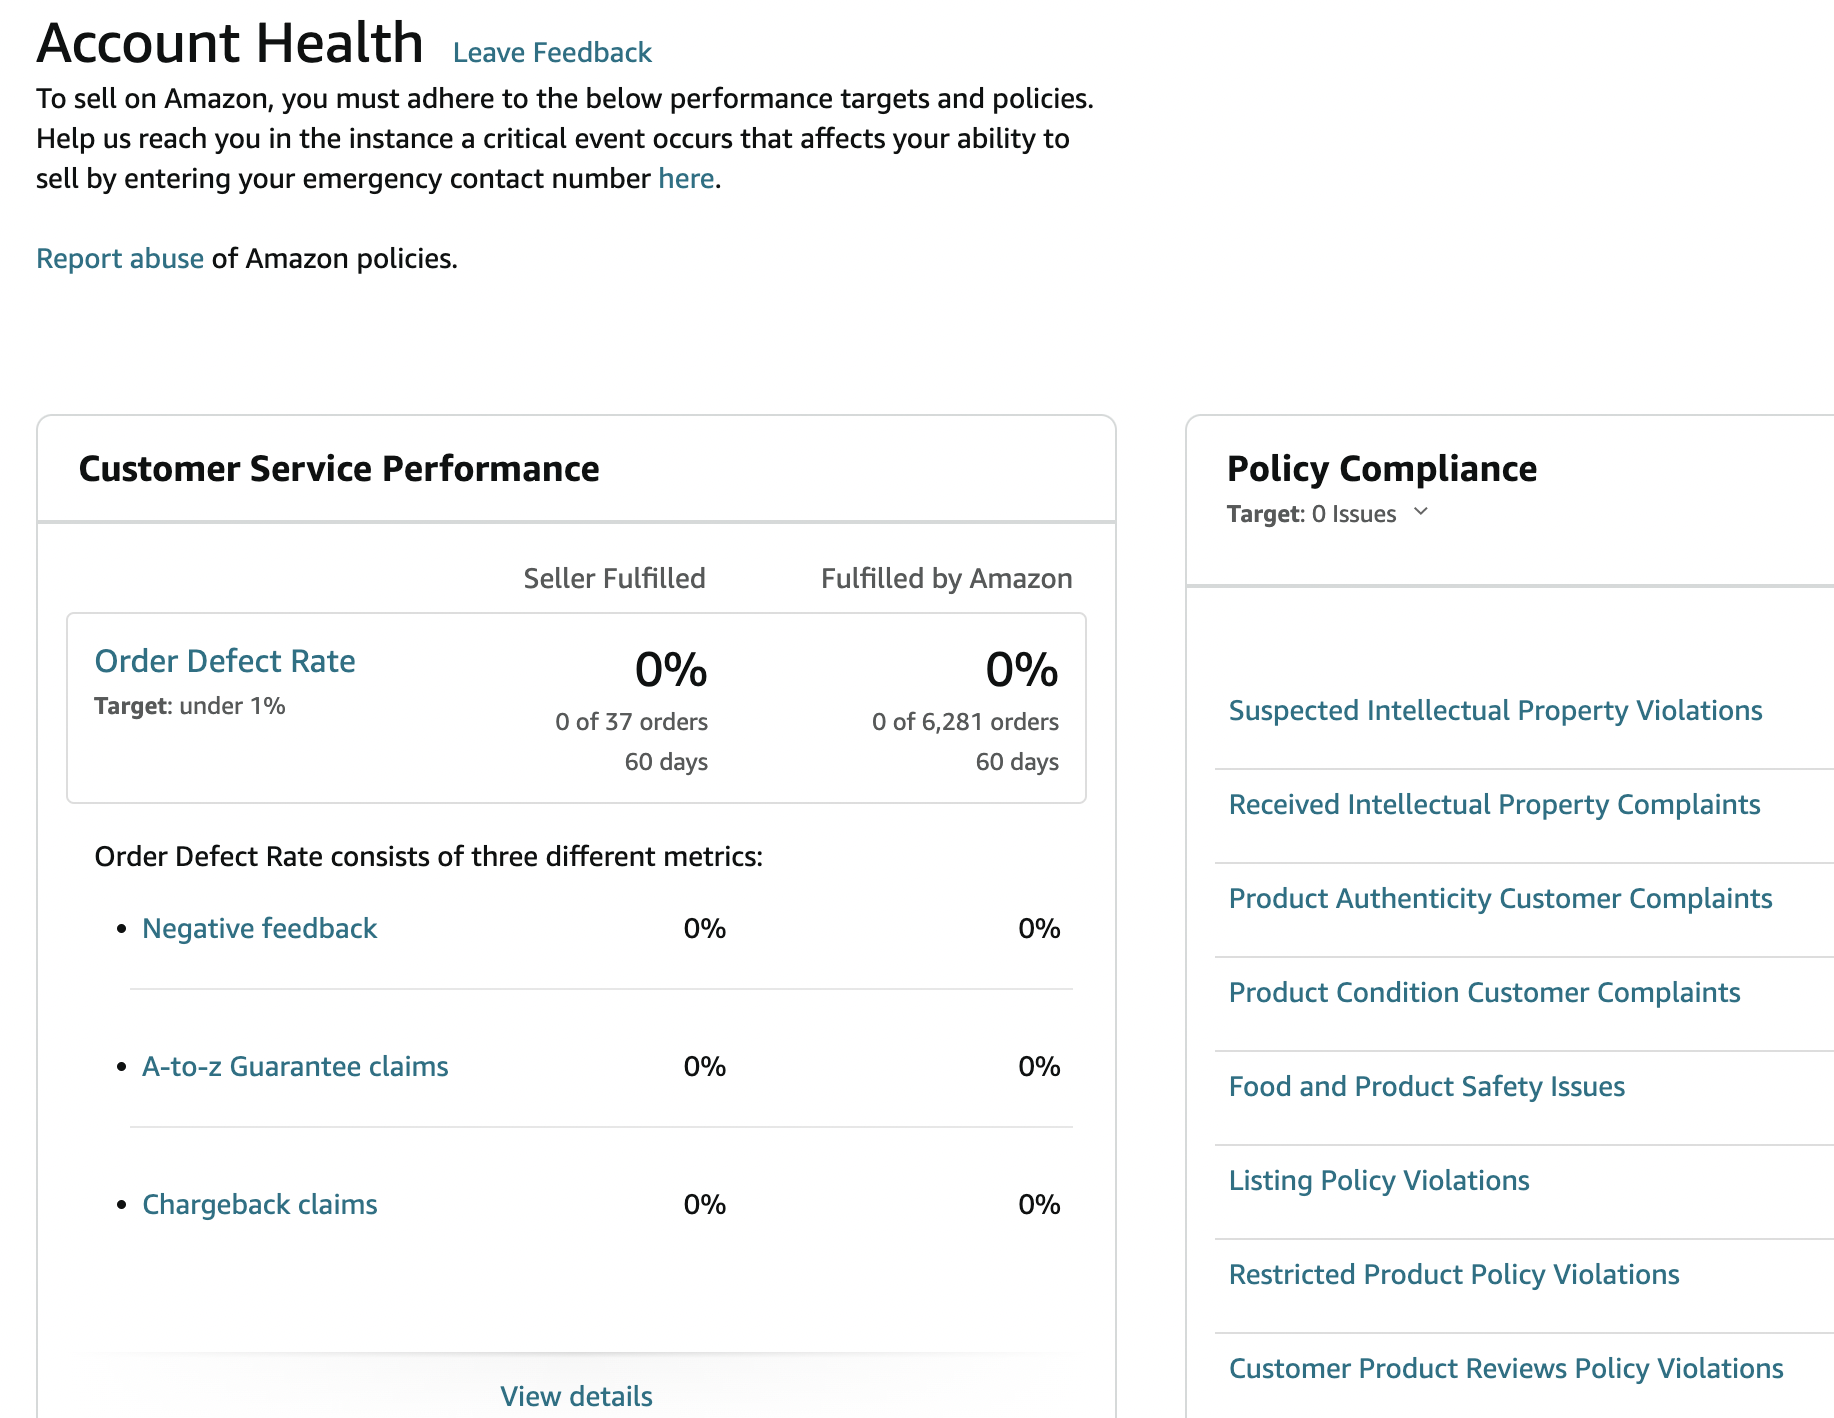The height and width of the screenshot is (1418, 1834).
Task: Click the Seller Fulfilled 0% defect rate
Action: 671,670
